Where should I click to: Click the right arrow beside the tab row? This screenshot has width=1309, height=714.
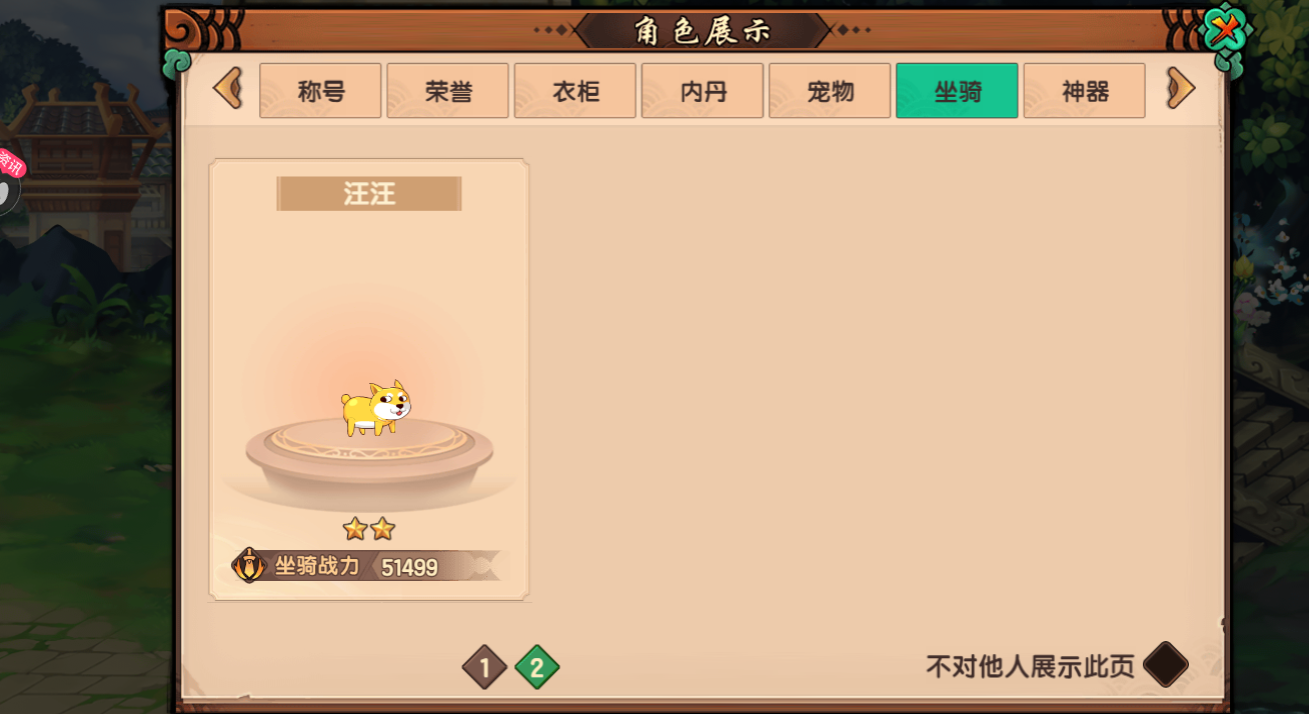[x=1181, y=89]
